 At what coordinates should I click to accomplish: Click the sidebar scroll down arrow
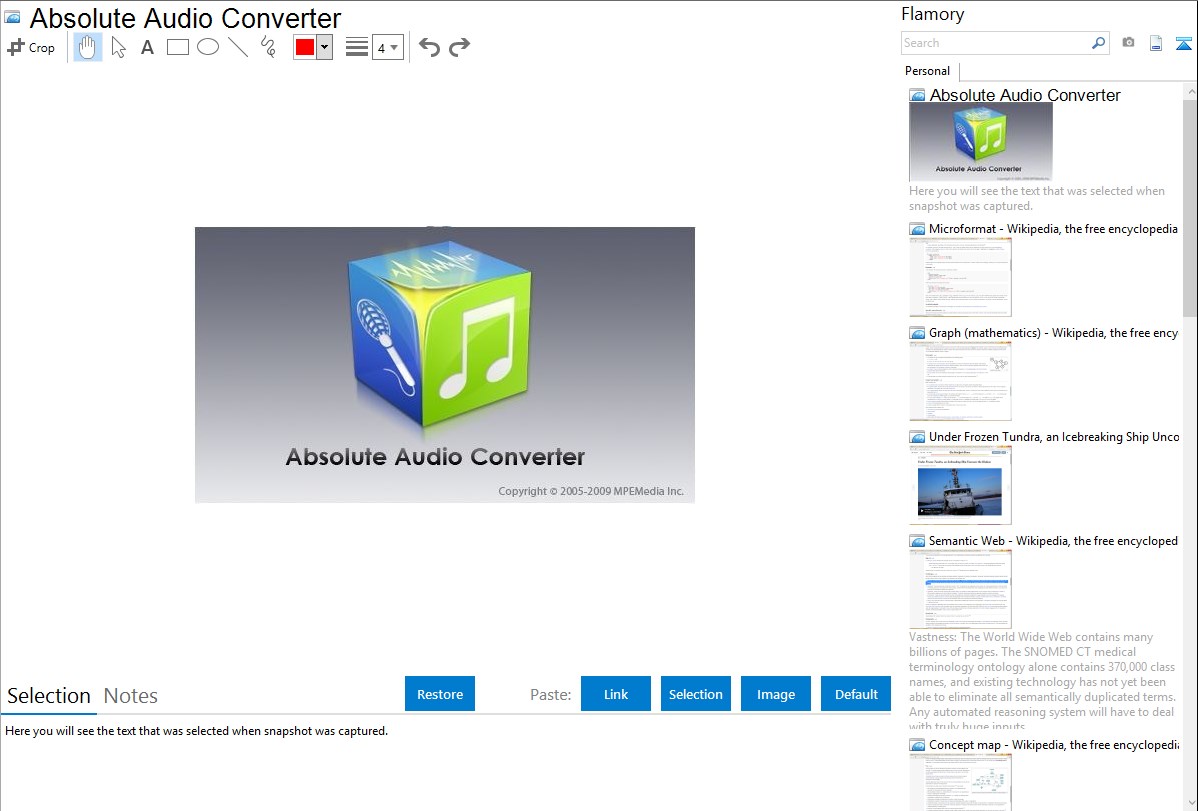pyautogui.click(x=1190, y=803)
